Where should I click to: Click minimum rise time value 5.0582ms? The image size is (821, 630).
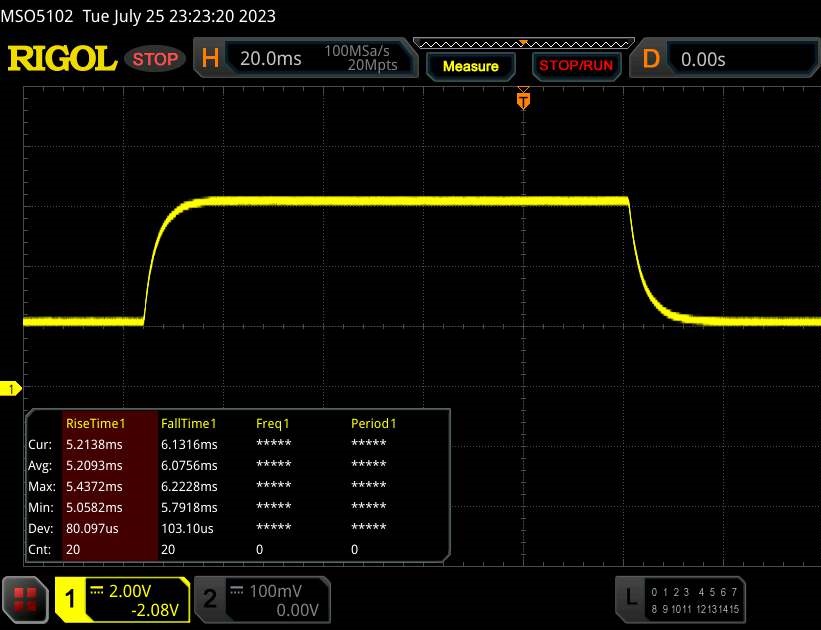point(94,507)
